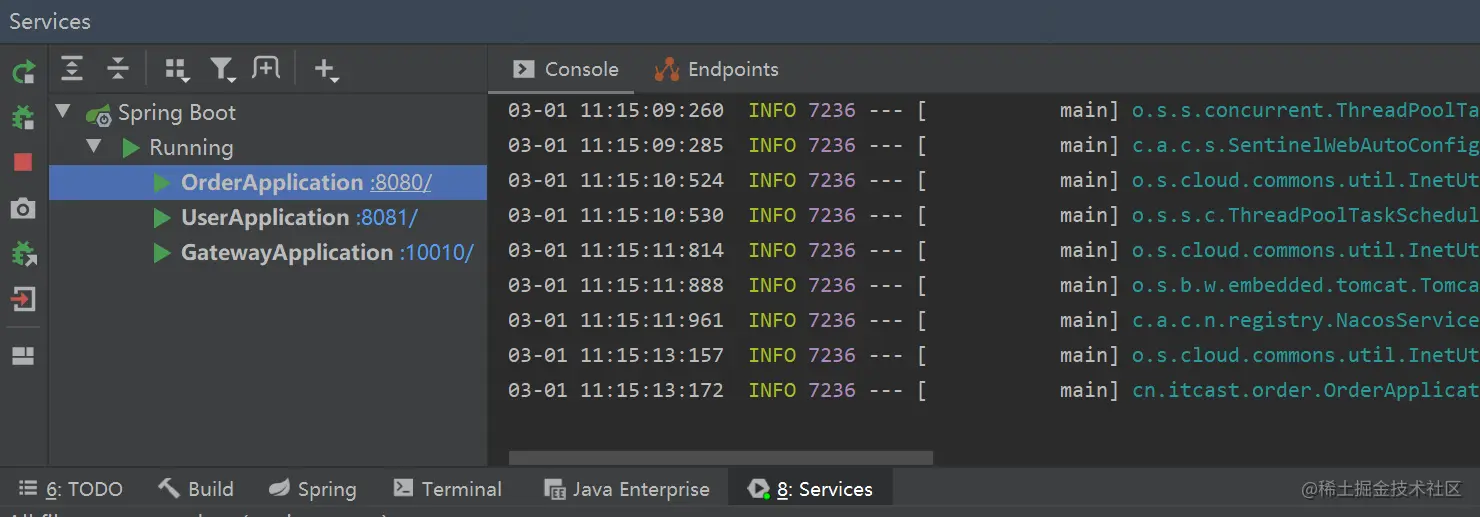Click log line timestamped 11:15:10:524
Screen dimensions: 1480x517
click(x=993, y=180)
